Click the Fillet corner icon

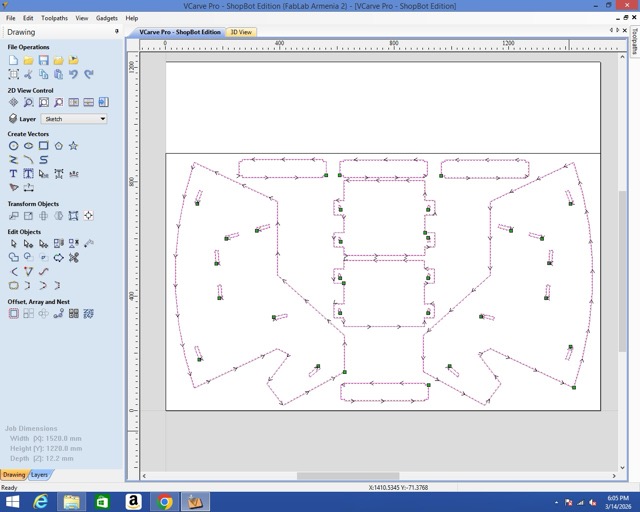point(13,272)
